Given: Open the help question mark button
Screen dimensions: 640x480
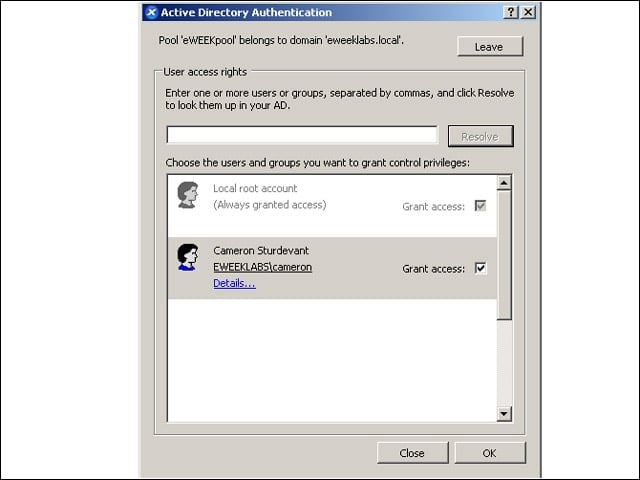Looking at the screenshot, I should coord(511,12).
